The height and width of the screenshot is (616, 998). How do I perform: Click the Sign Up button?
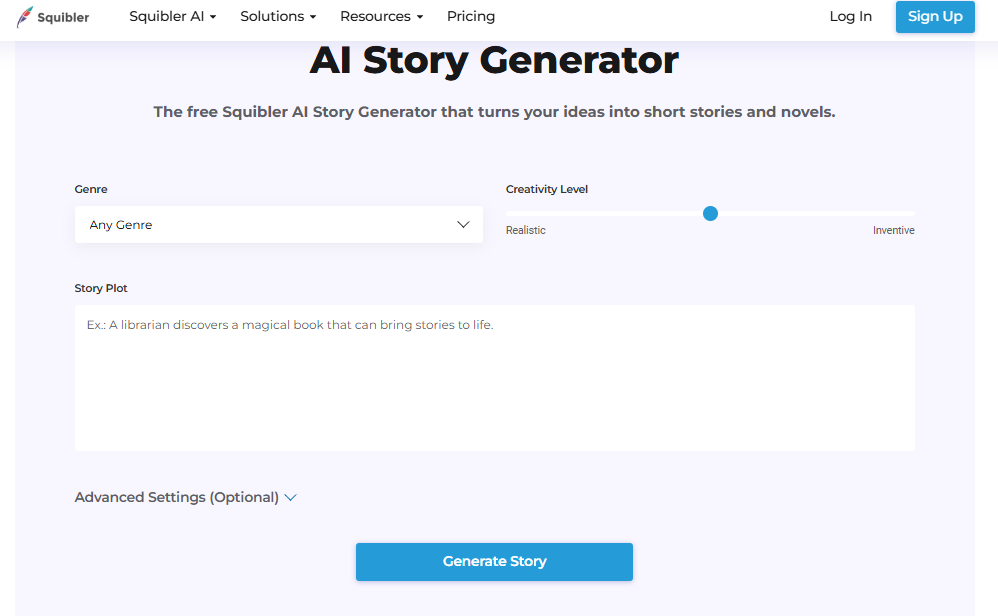pyautogui.click(x=934, y=16)
